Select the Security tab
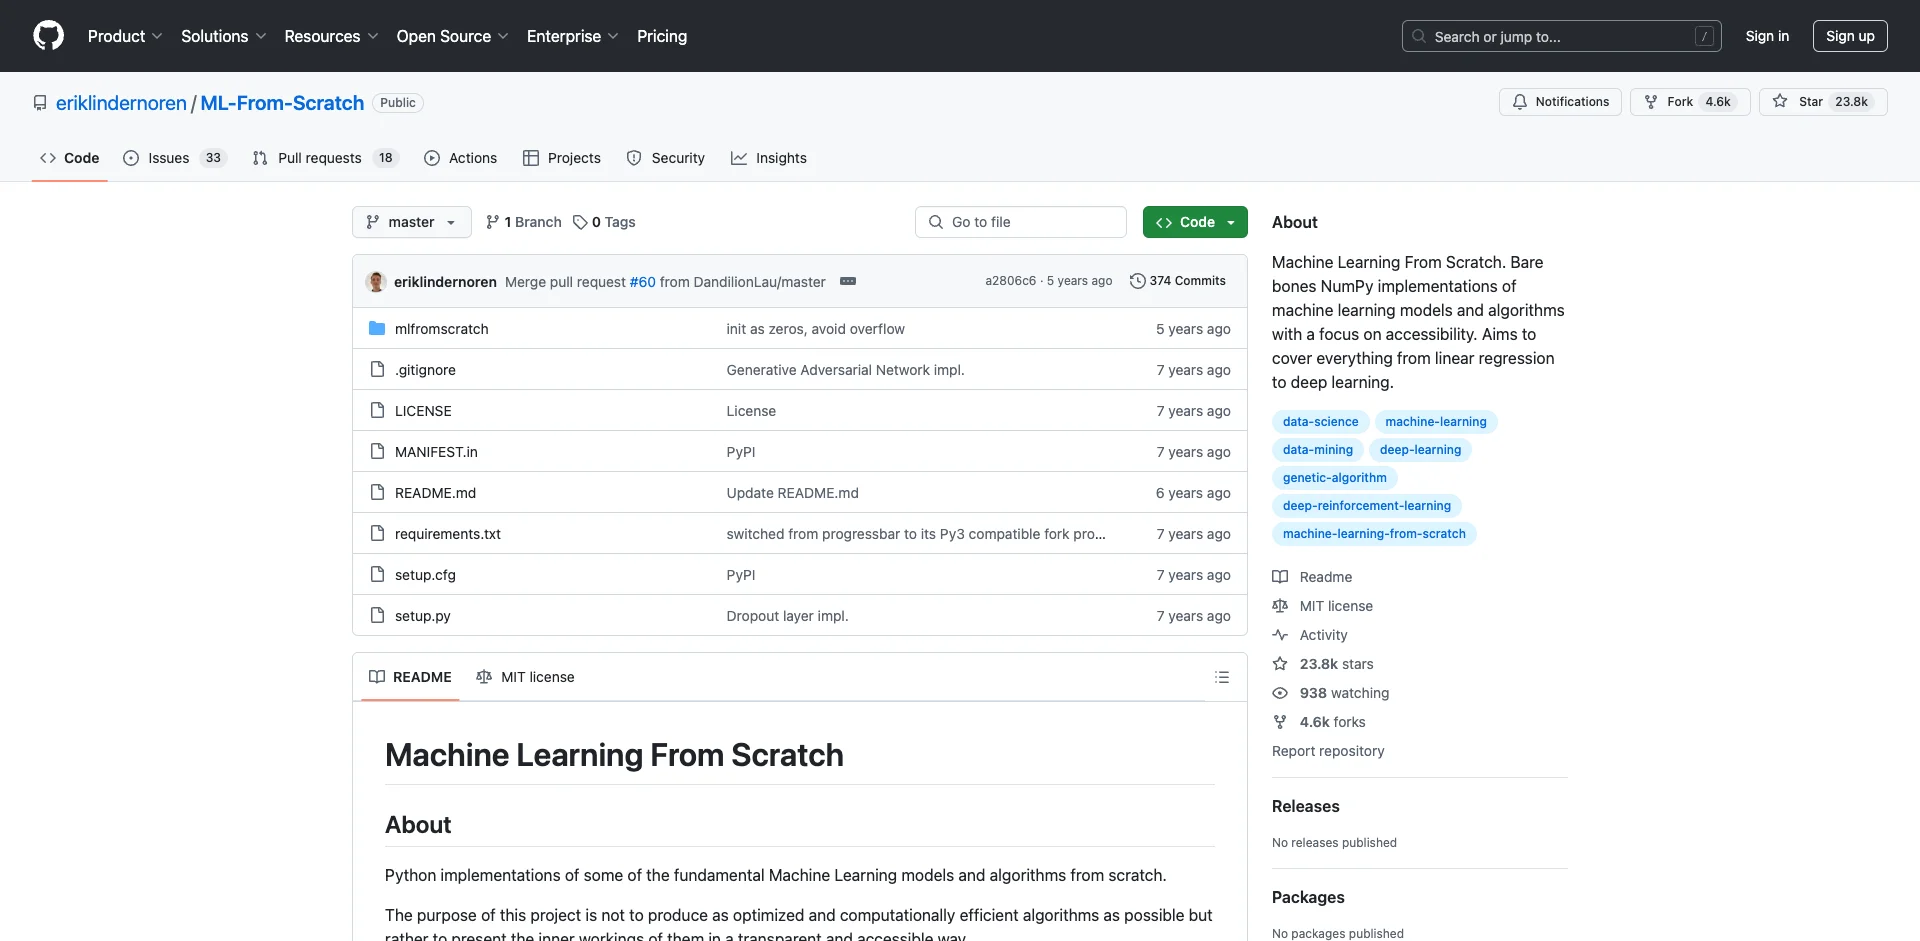The image size is (1920, 941). click(x=665, y=158)
